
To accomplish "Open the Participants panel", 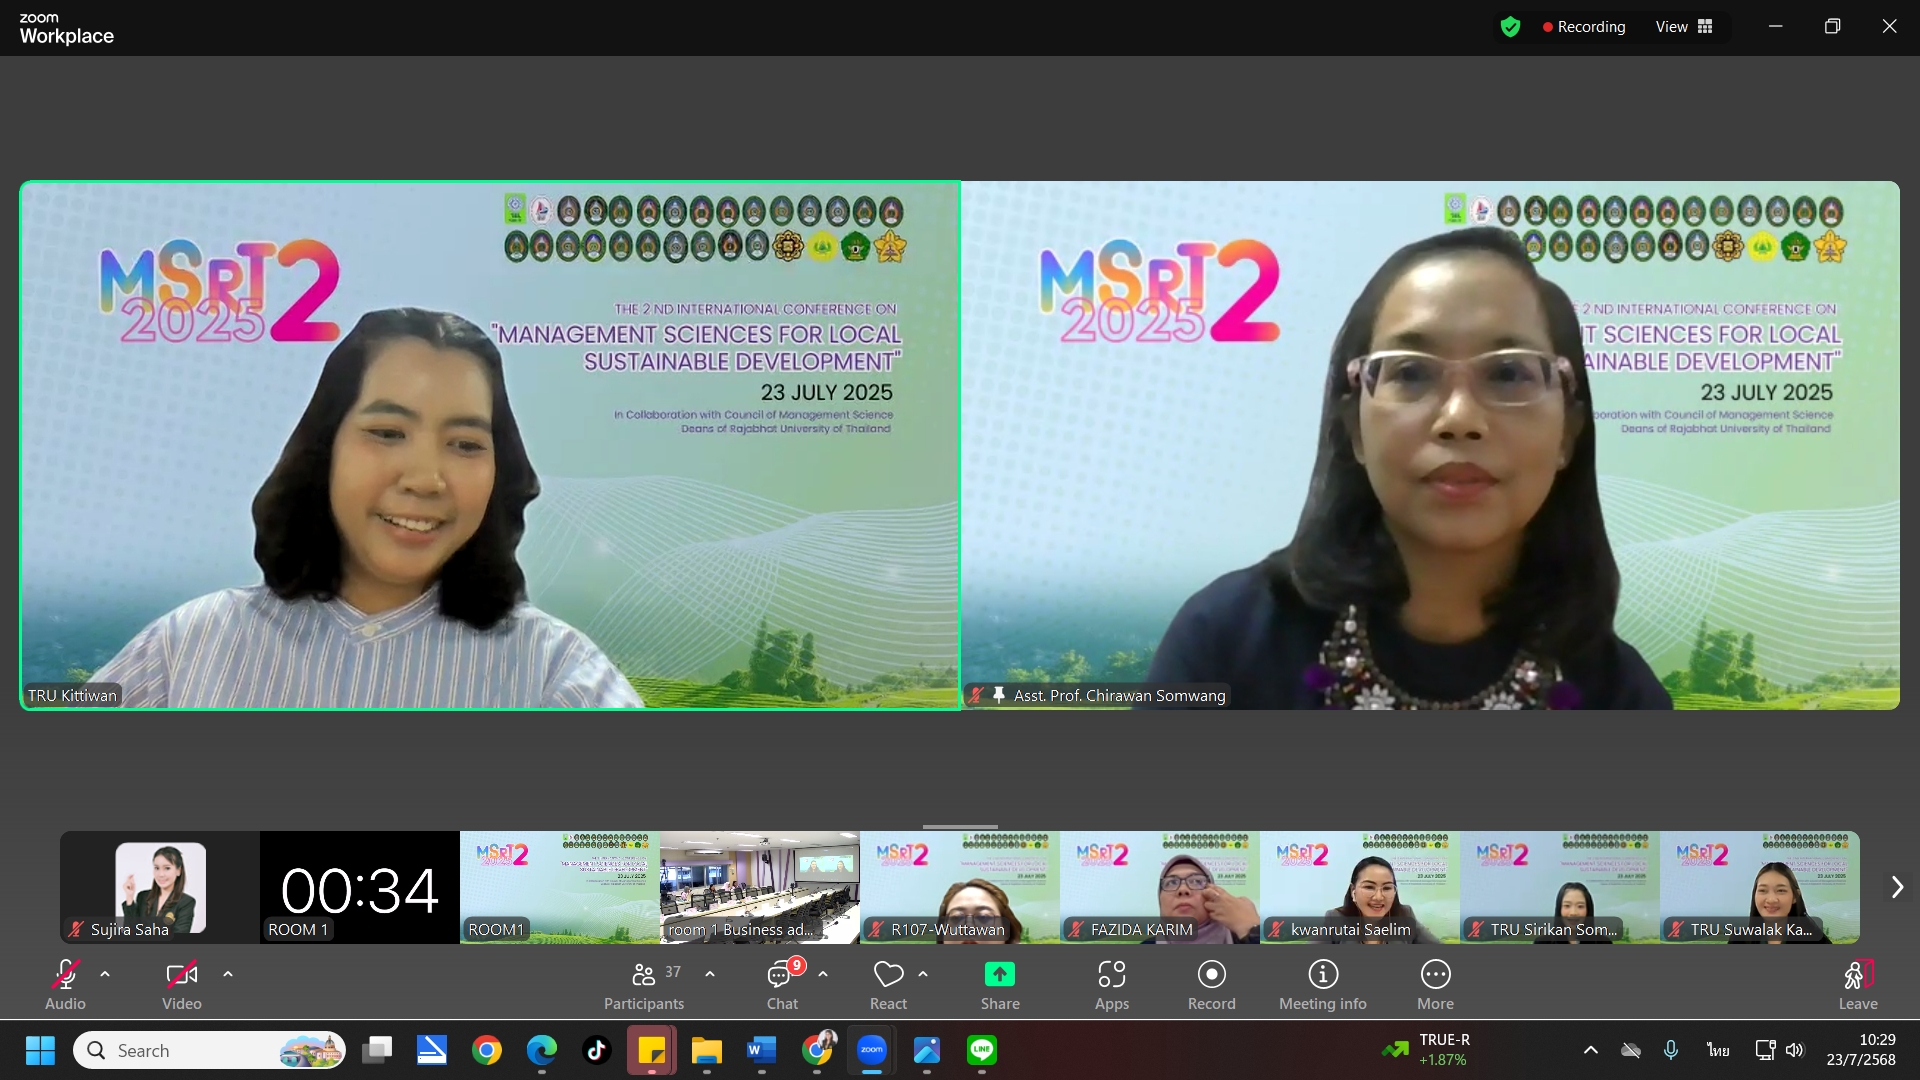I will (644, 985).
